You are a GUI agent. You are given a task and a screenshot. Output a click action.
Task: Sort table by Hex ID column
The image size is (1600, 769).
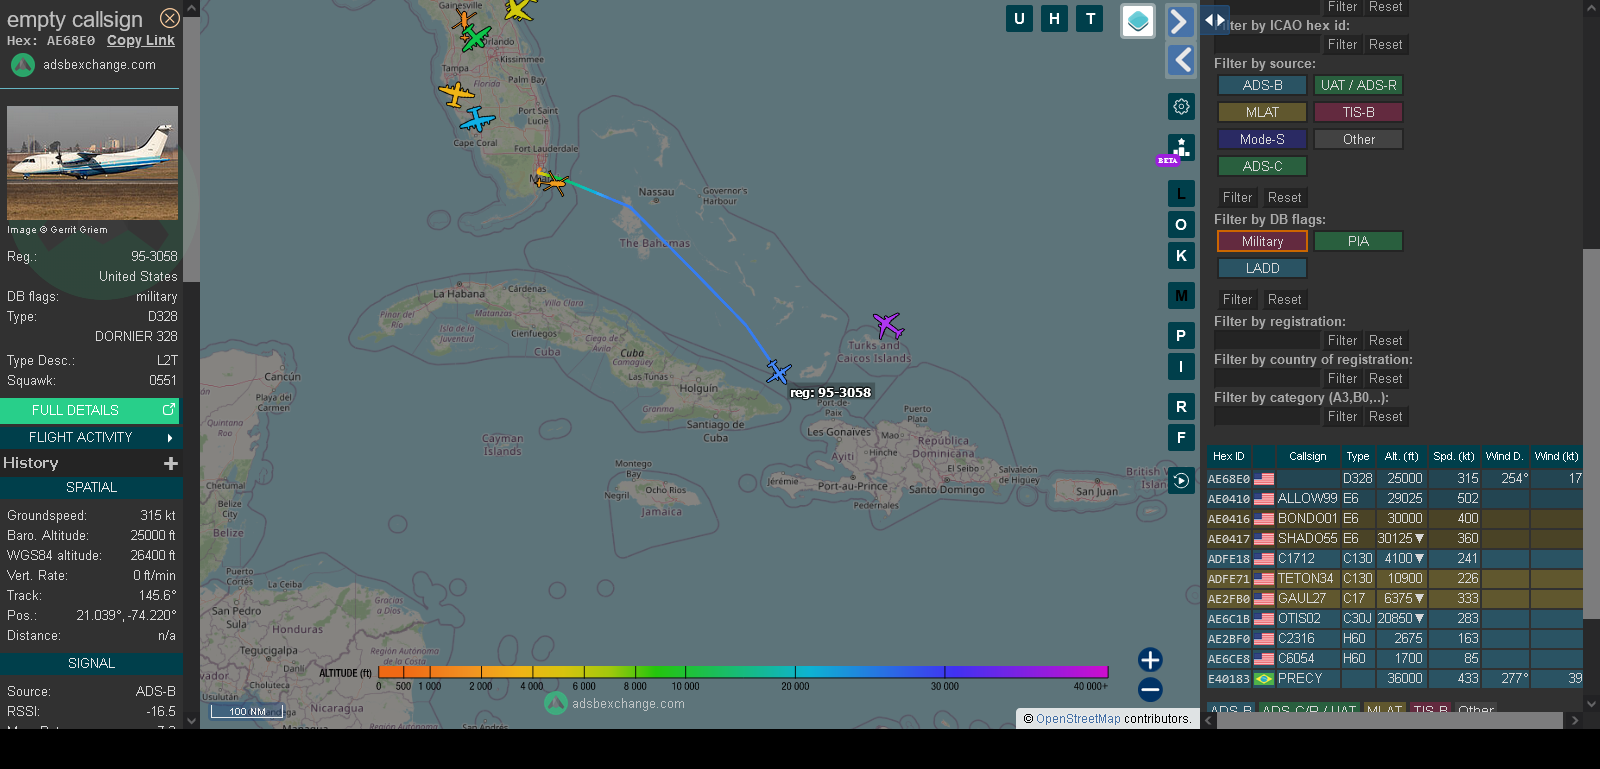coord(1229,457)
